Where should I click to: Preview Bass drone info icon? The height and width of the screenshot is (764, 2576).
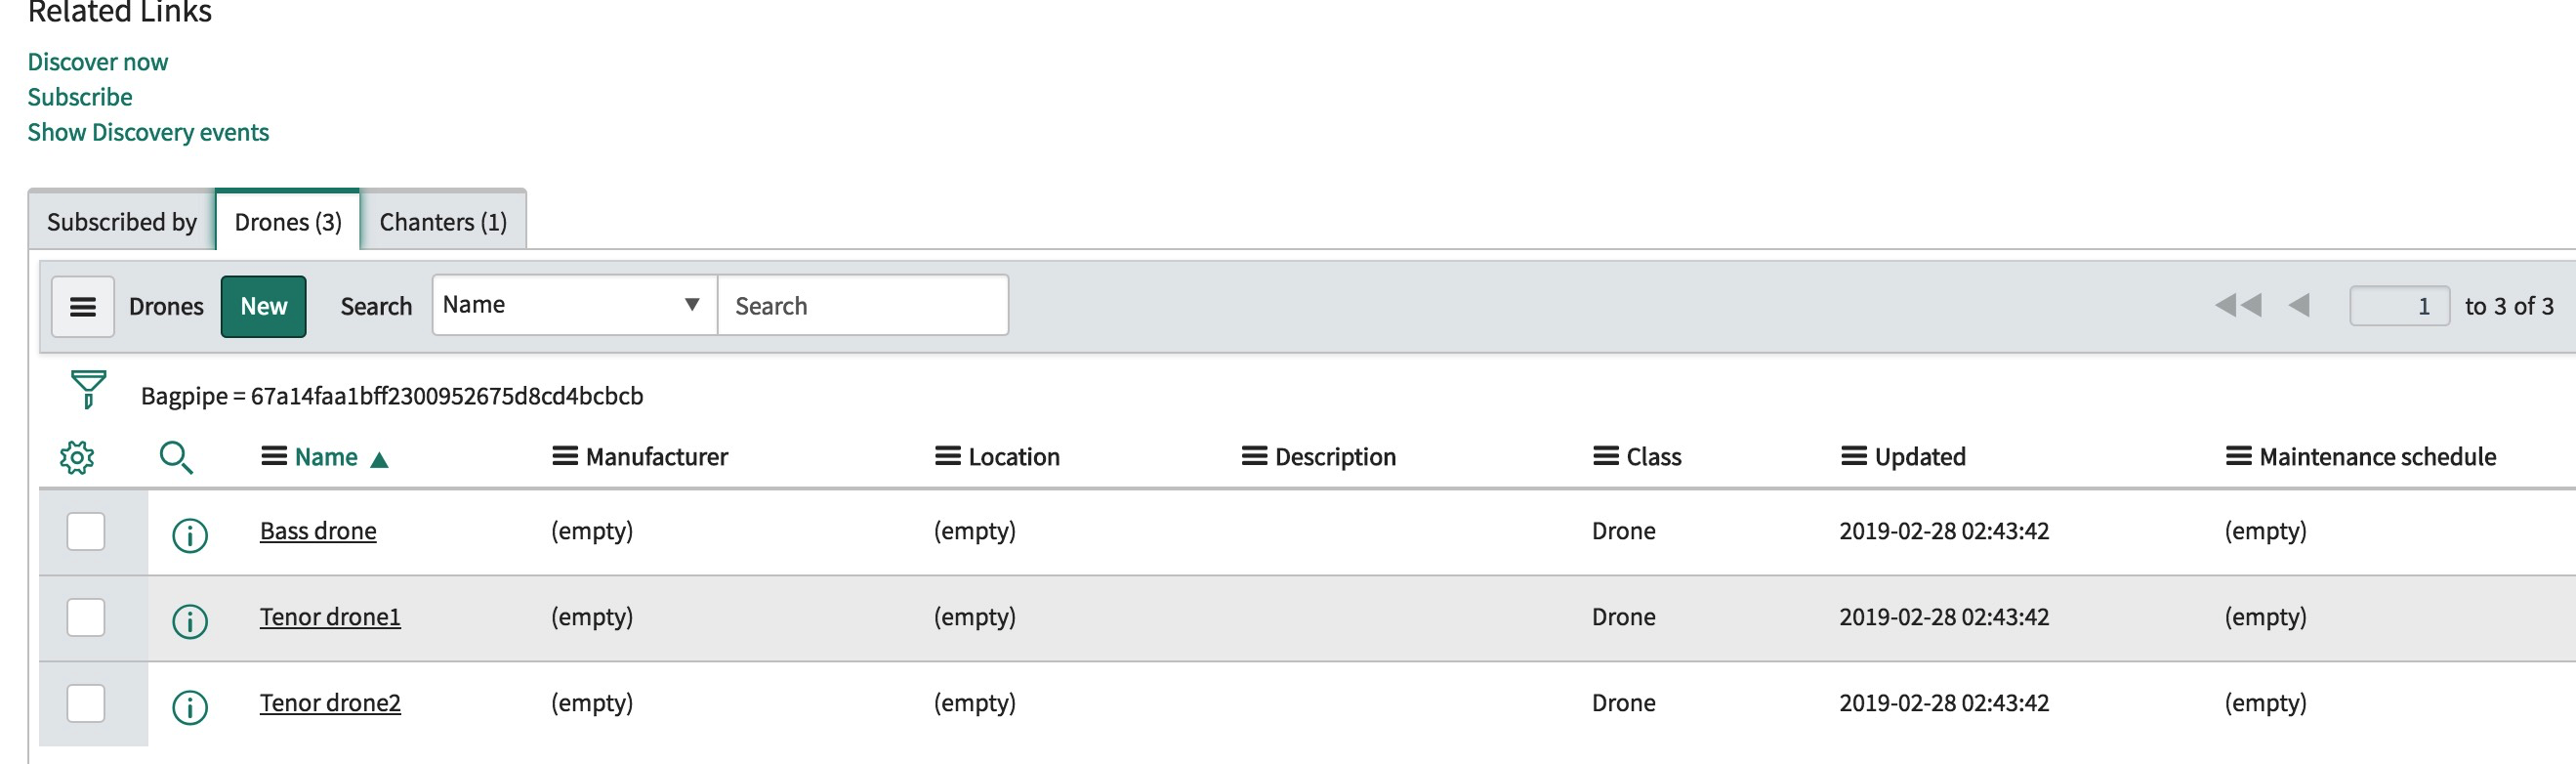point(190,535)
